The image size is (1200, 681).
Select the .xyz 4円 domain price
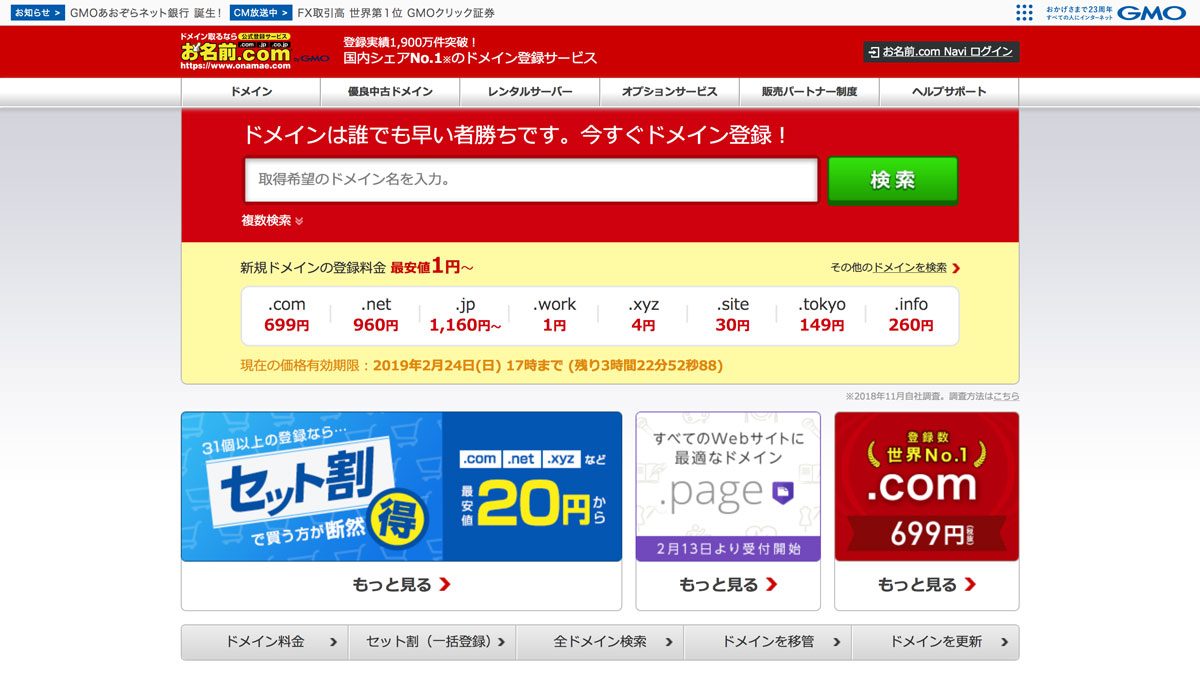pyautogui.click(x=643, y=315)
